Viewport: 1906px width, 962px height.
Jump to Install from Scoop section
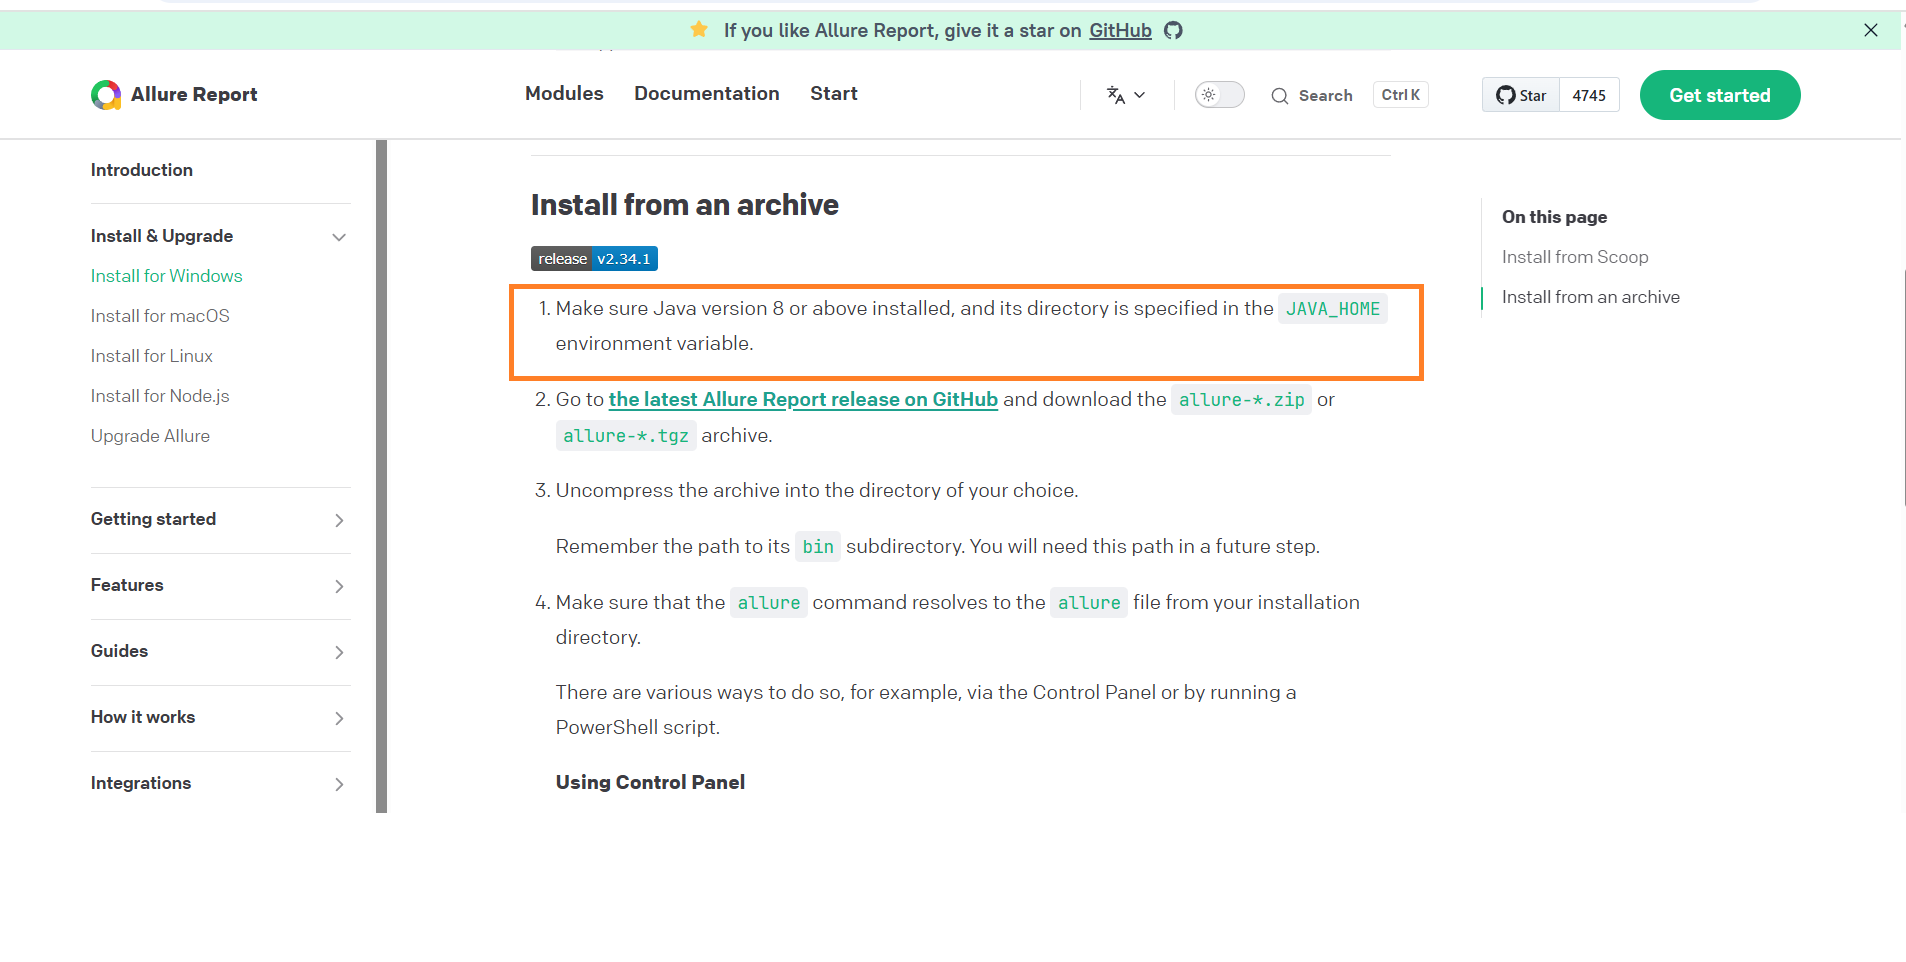pyautogui.click(x=1575, y=257)
